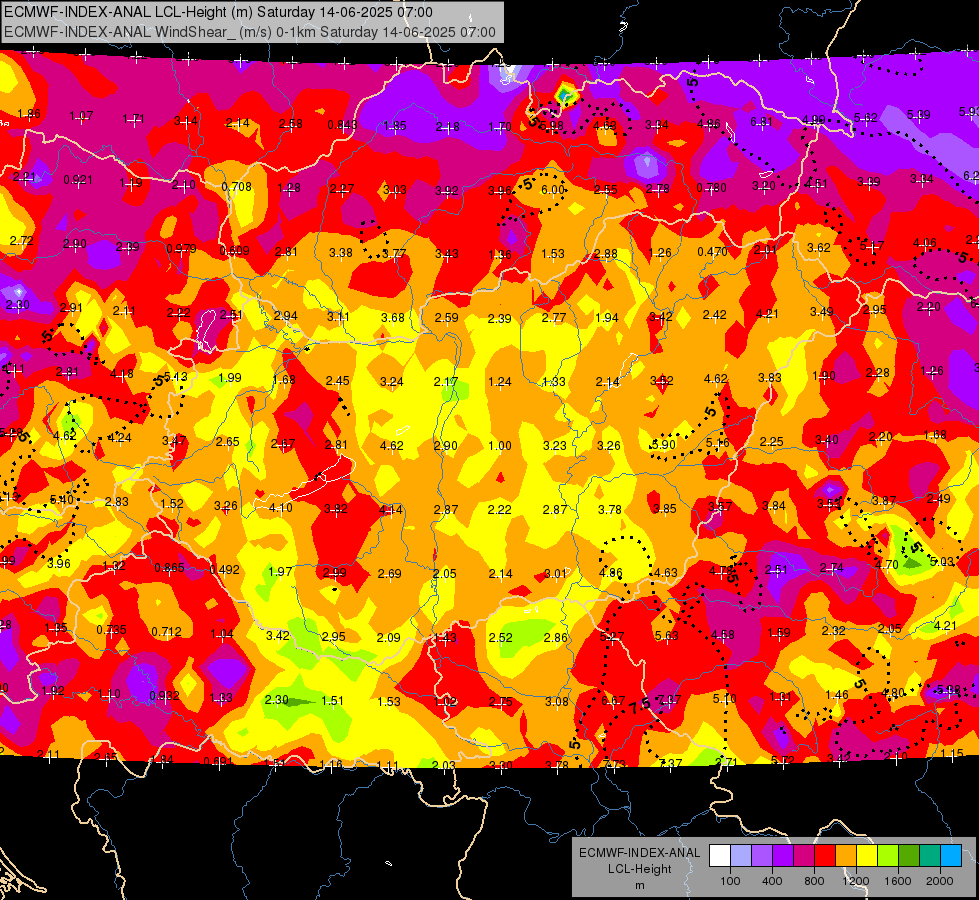This screenshot has height=900, width=979.
Task: Click the WindShear 0-1km title line
Action: tap(250, 32)
